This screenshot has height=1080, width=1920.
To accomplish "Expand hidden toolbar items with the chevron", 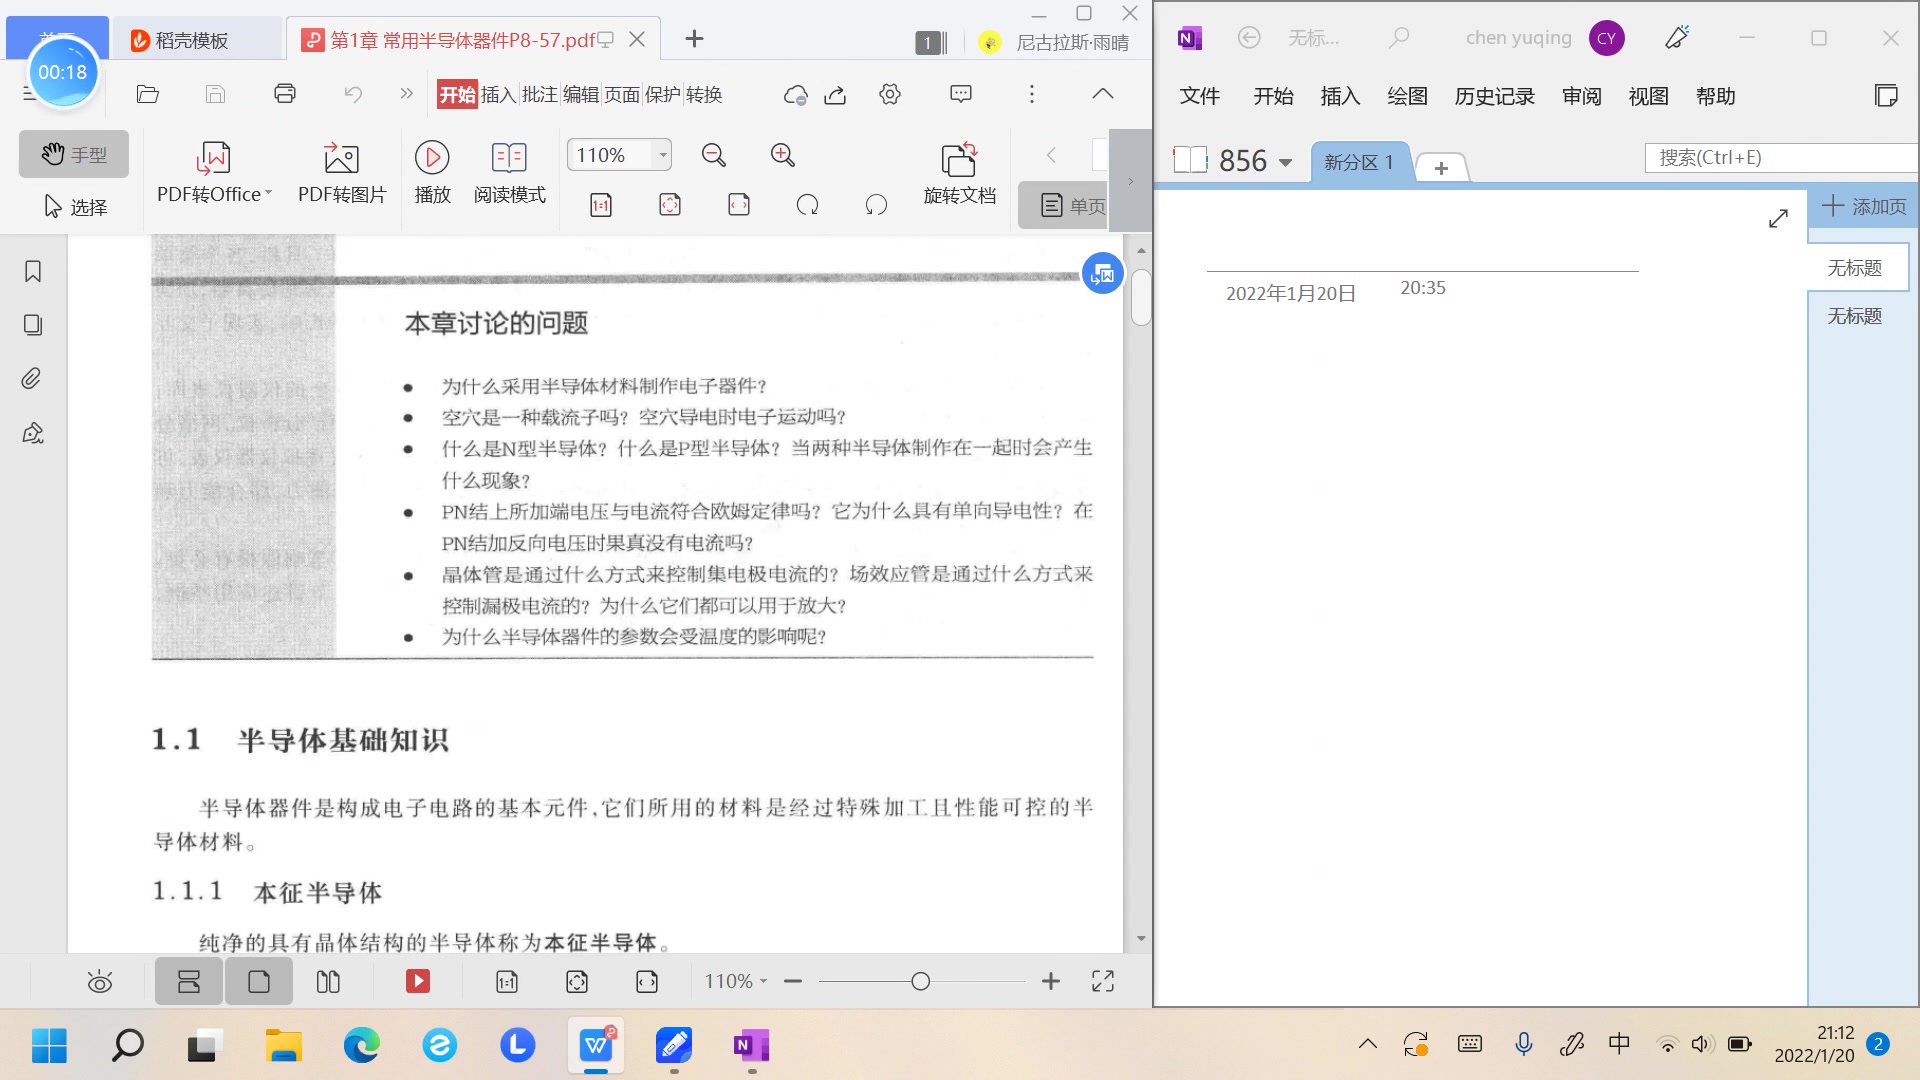I will [x=406, y=94].
